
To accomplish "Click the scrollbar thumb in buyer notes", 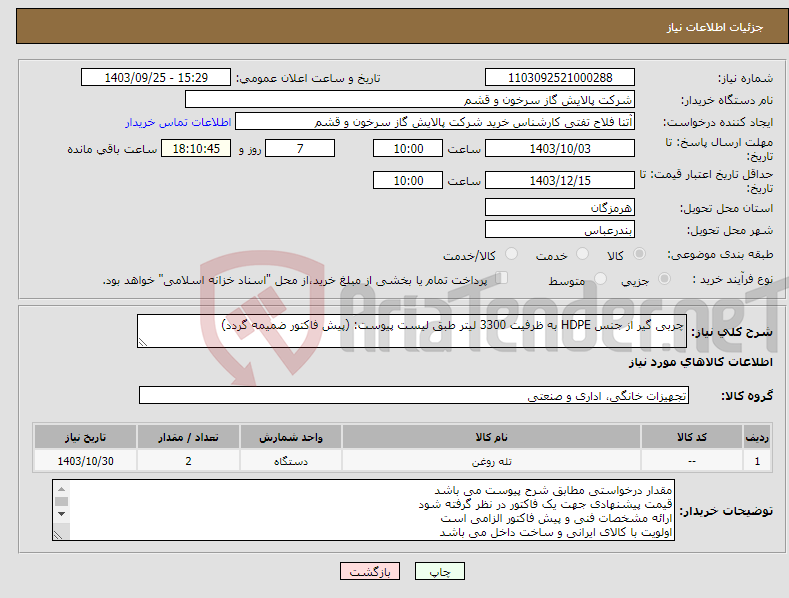I will coord(61,501).
